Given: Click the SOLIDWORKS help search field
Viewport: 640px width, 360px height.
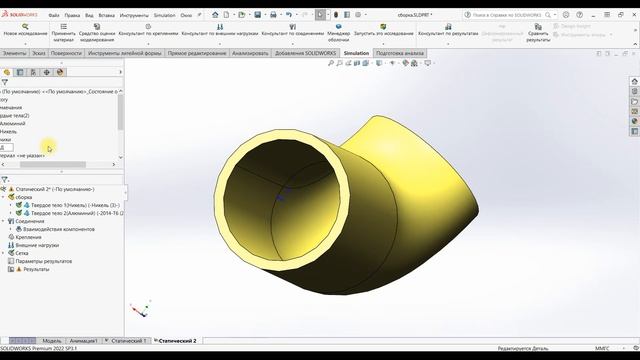Looking at the screenshot, I should [507, 15].
